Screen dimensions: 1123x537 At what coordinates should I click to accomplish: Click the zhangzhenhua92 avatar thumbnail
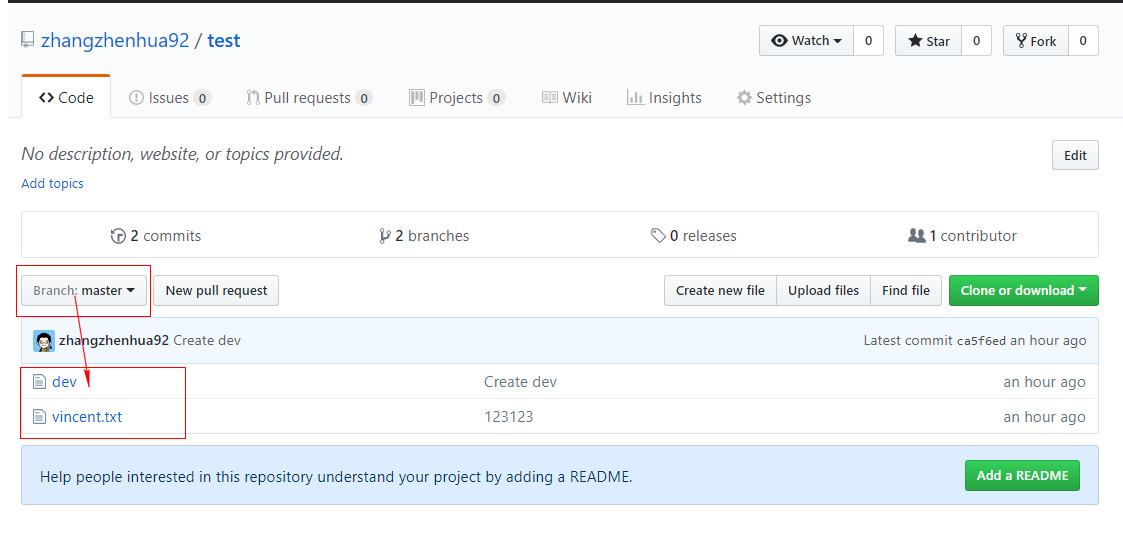pos(44,341)
